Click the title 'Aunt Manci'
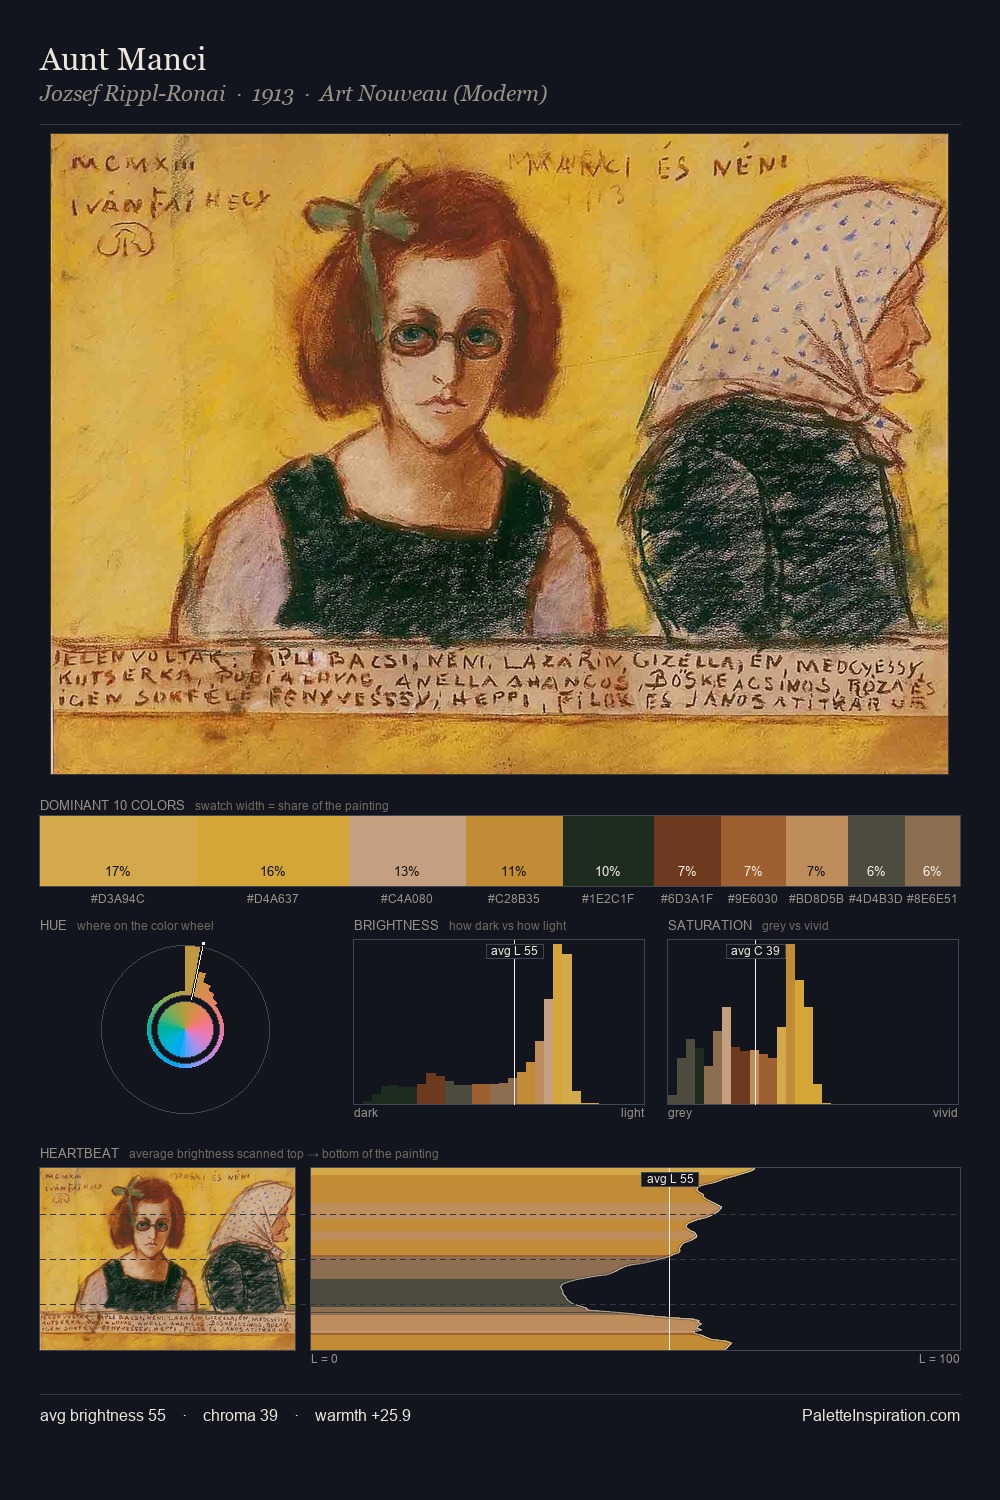Screen dimensions: 1000x1500 123,59
